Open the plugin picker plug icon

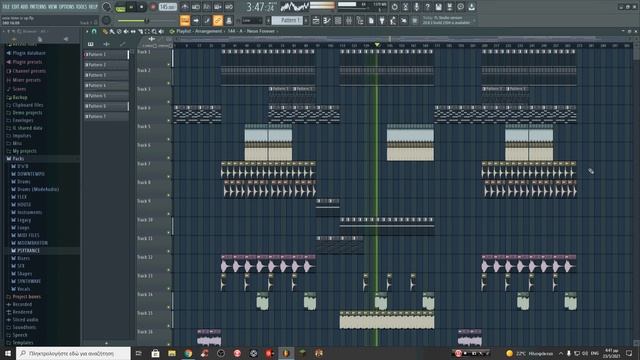coord(382,20)
